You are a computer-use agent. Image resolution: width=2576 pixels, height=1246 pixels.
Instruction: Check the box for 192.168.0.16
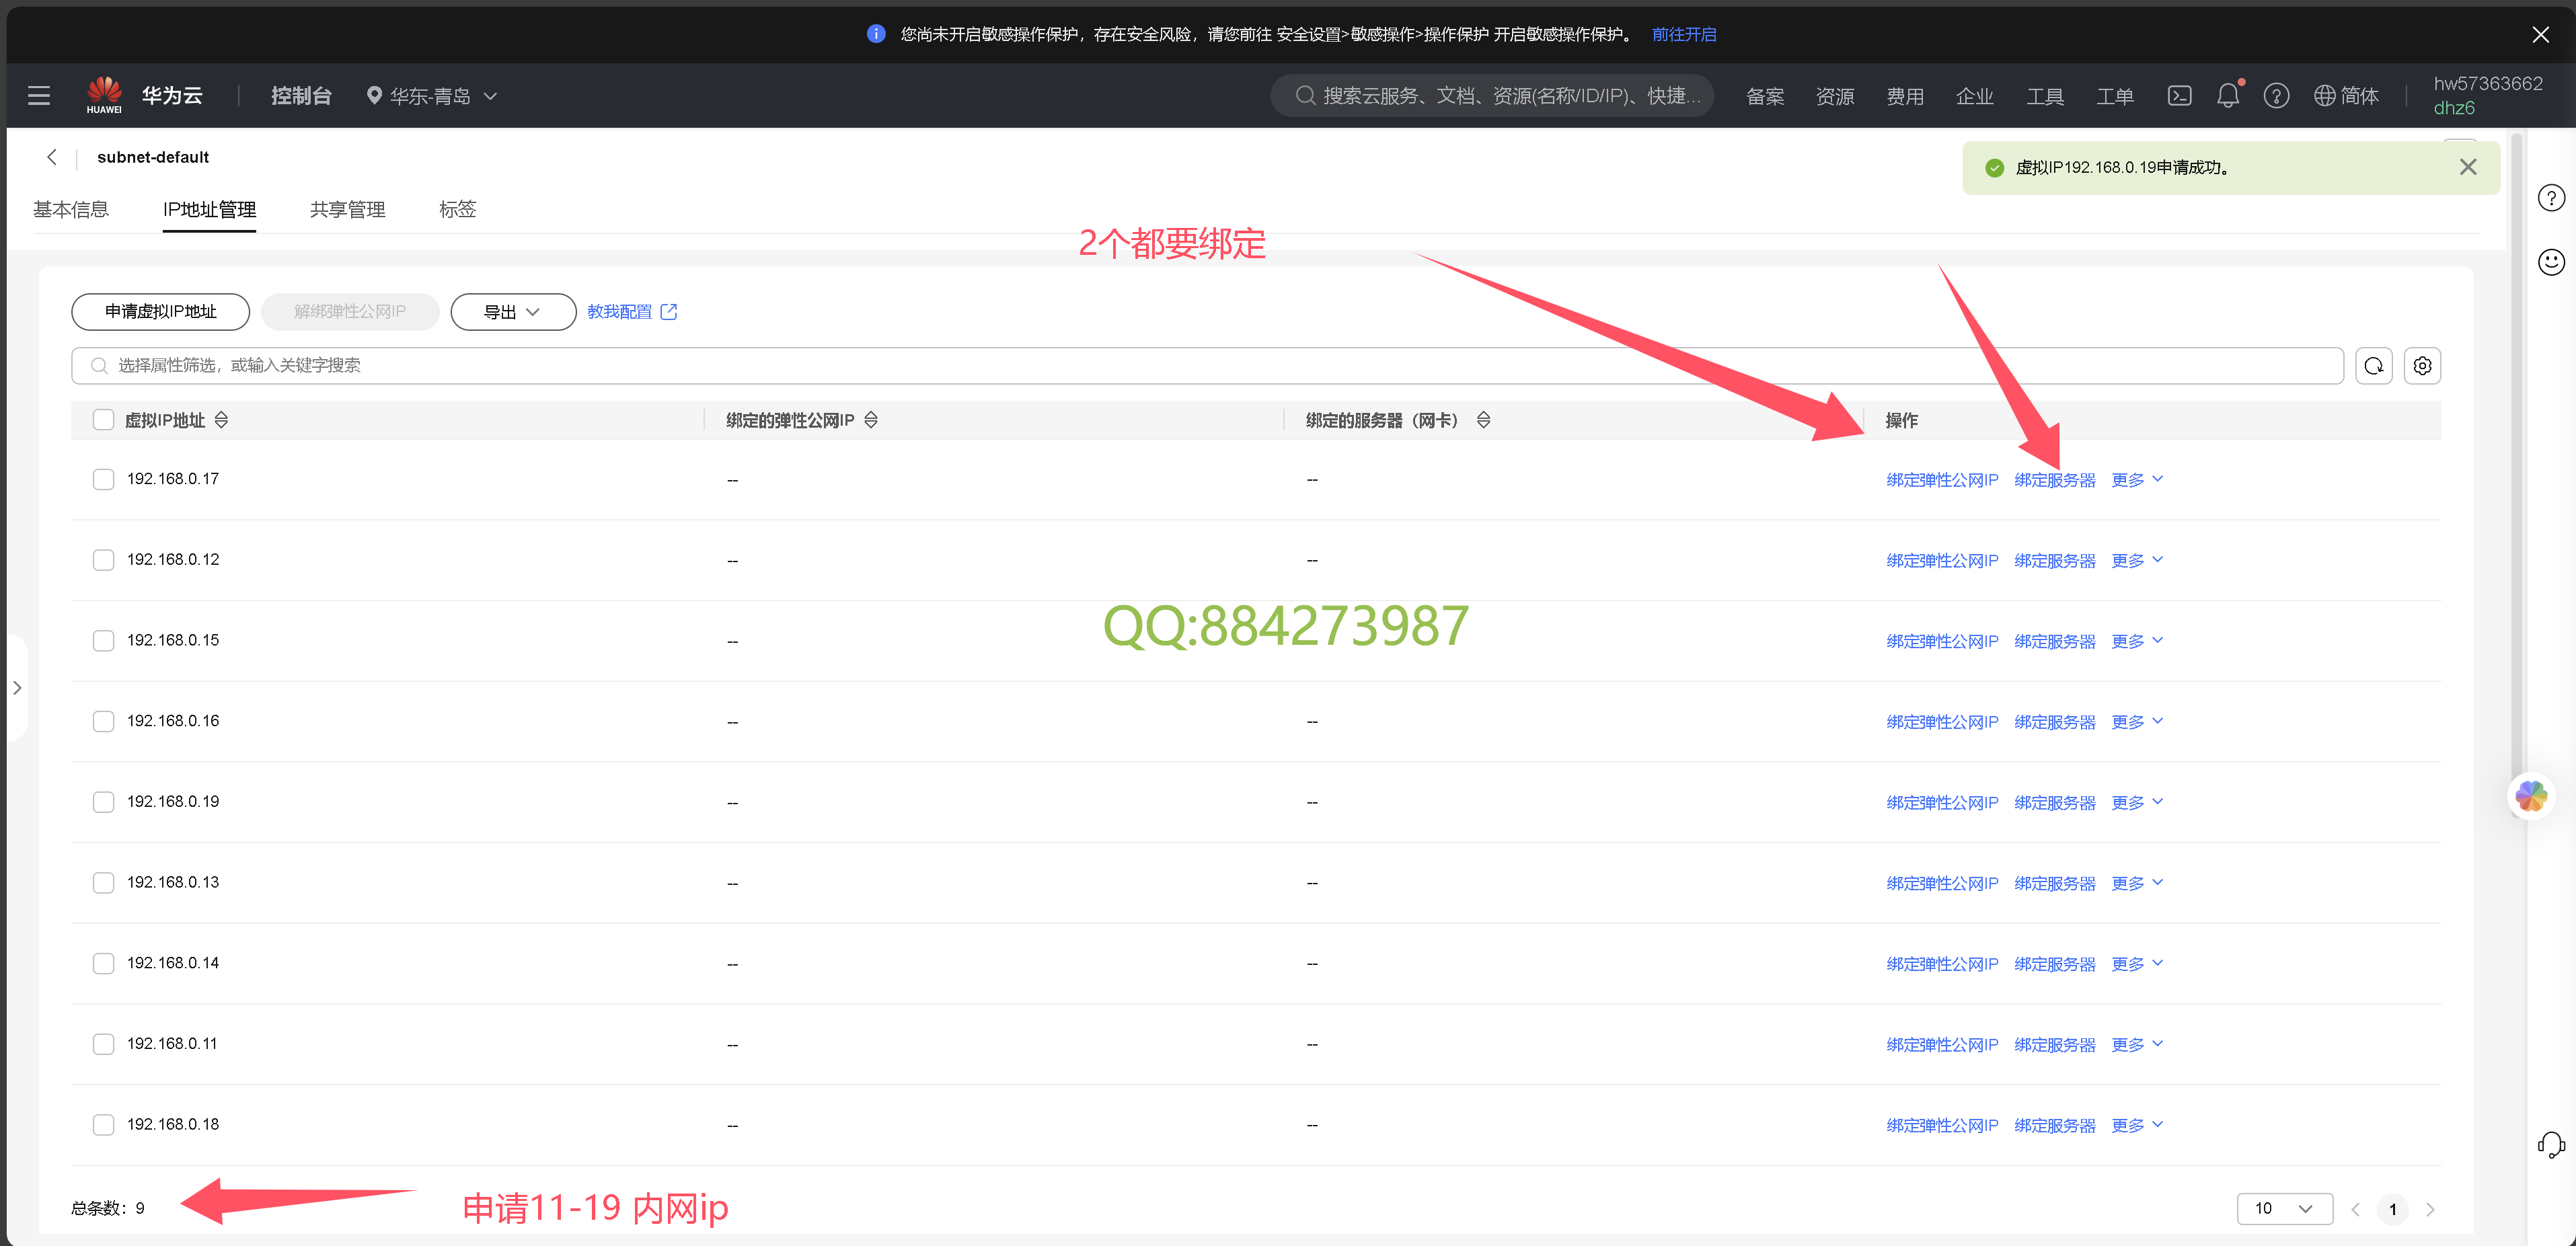[x=103, y=721]
